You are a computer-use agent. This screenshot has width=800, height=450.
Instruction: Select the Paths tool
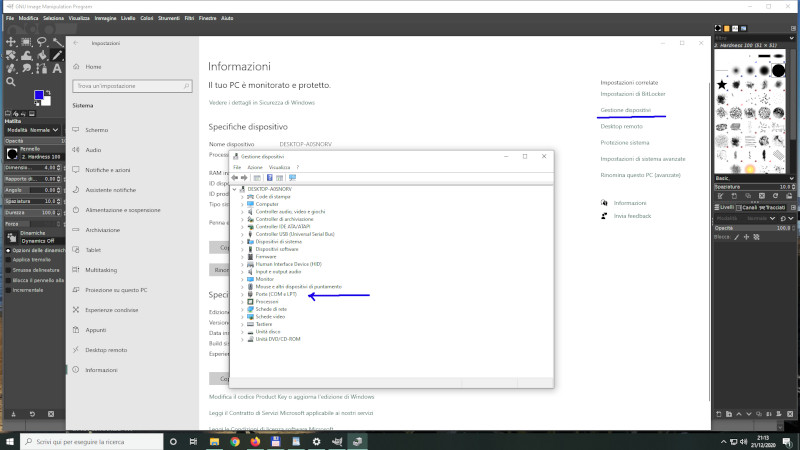coord(42,68)
